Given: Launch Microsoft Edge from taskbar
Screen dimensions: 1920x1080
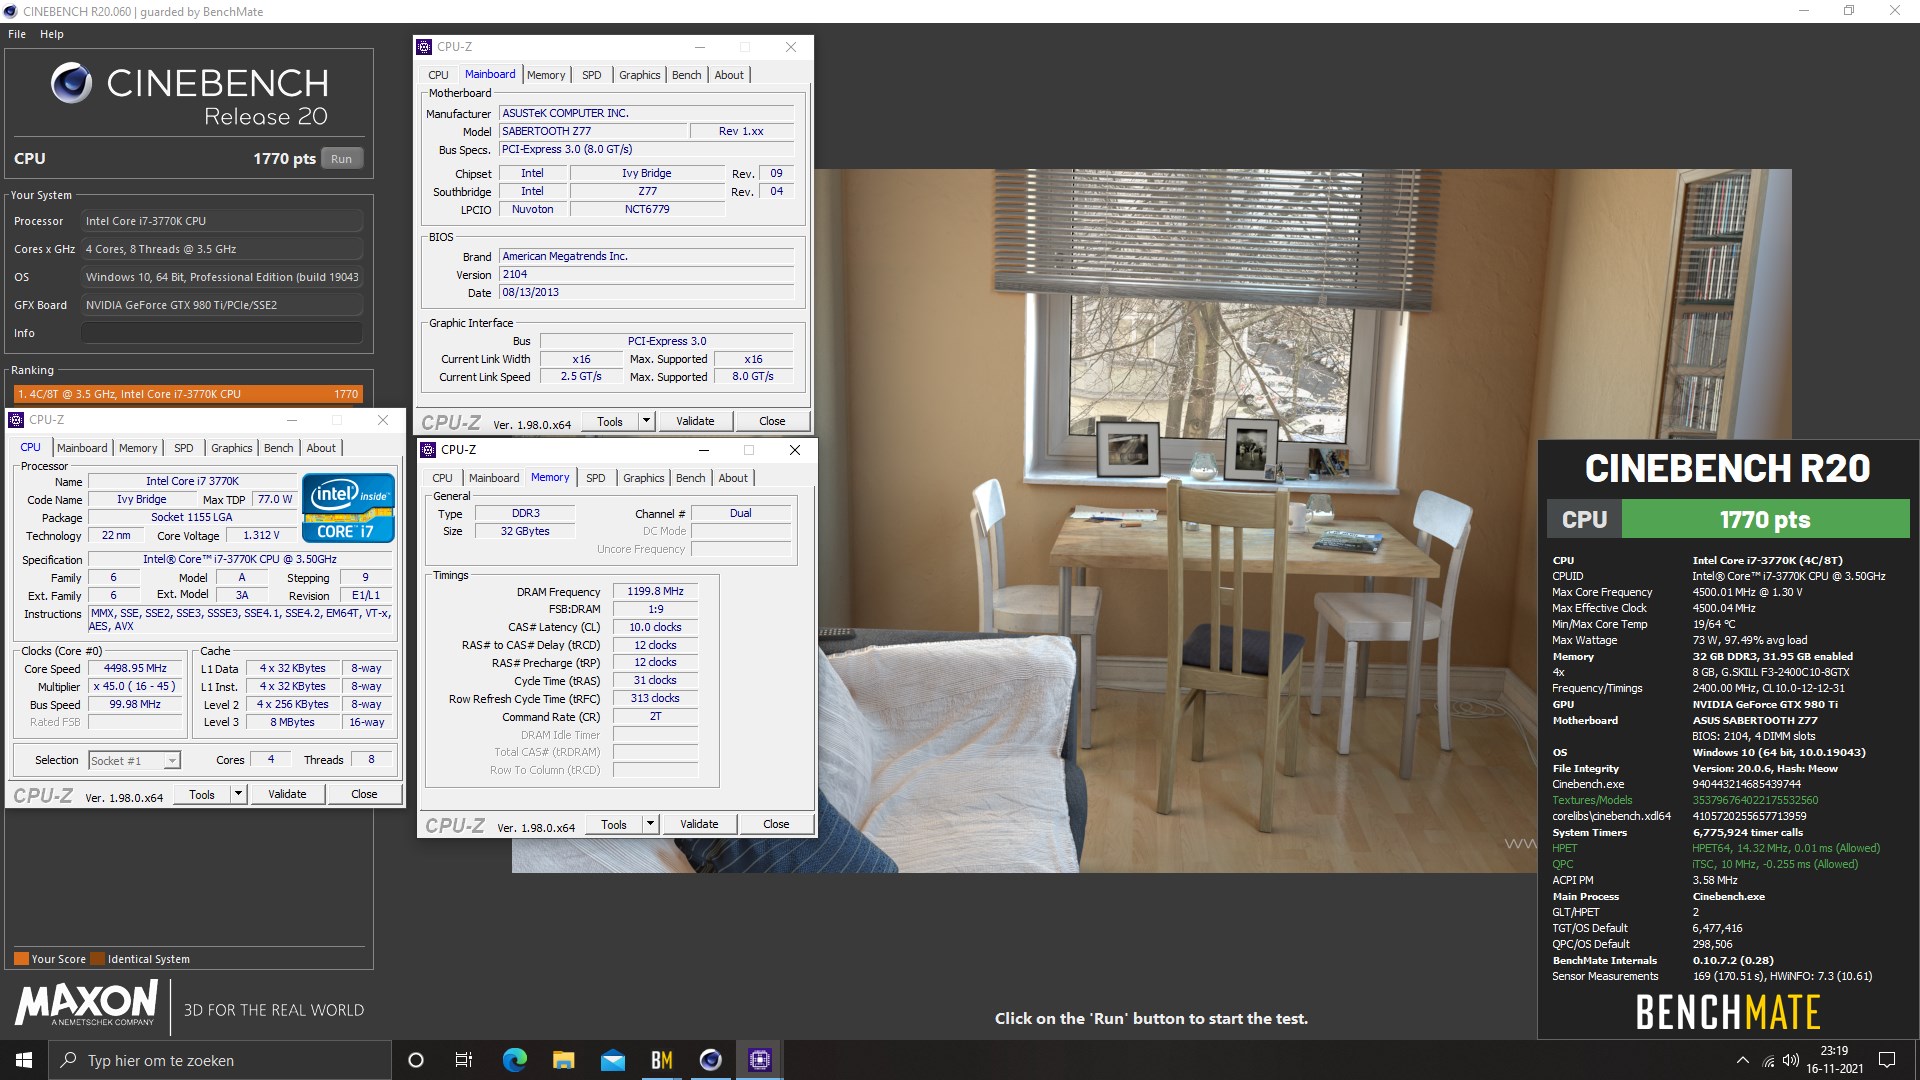Looking at the screenshot, I should coord(514,1060).
